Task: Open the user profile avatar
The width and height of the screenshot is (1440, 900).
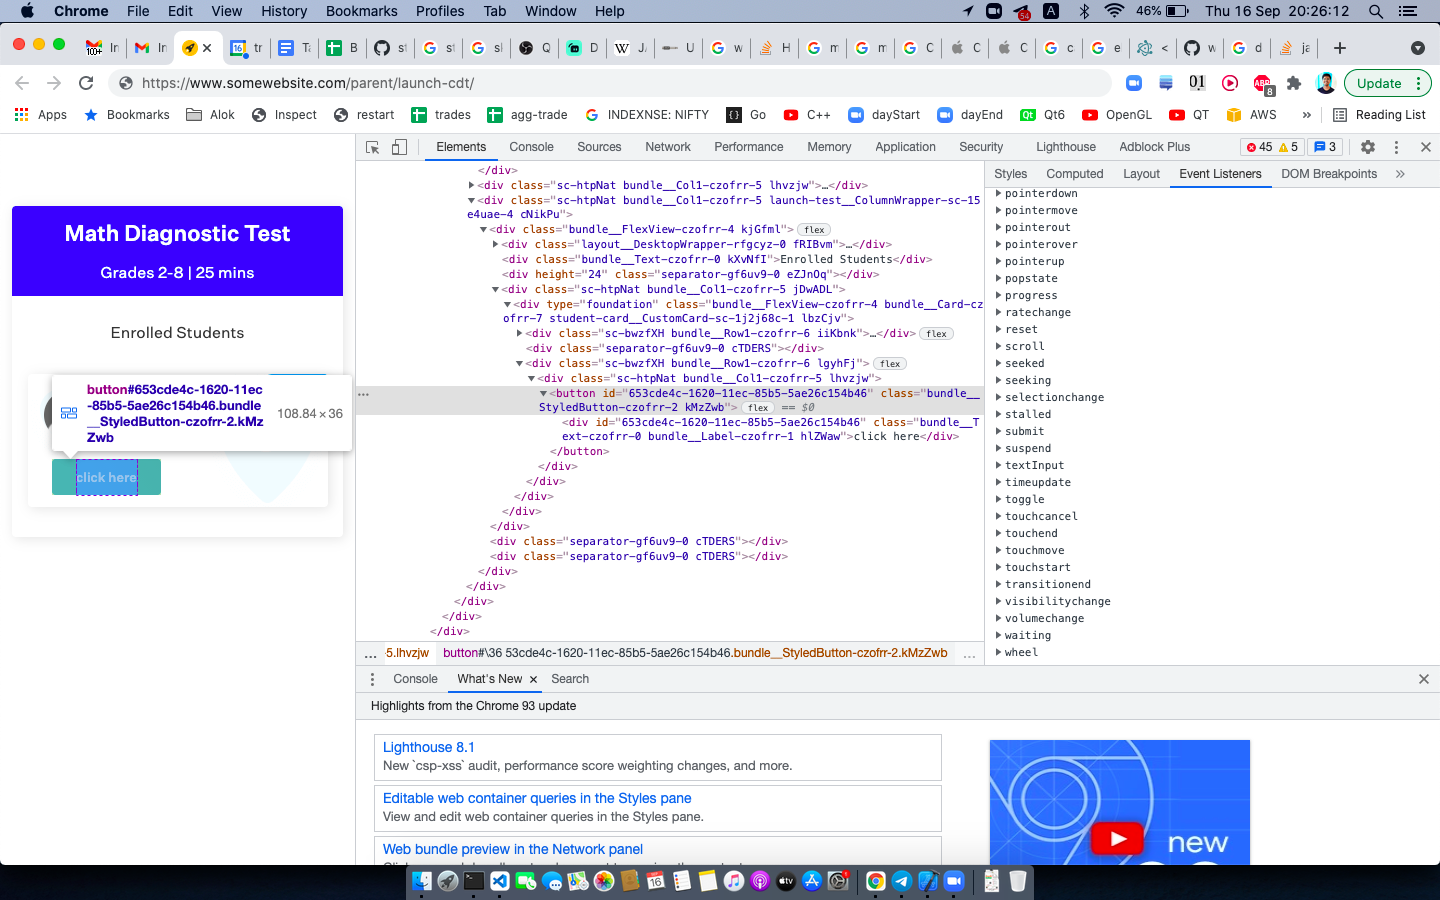Action: click(x=1326, y=83)
